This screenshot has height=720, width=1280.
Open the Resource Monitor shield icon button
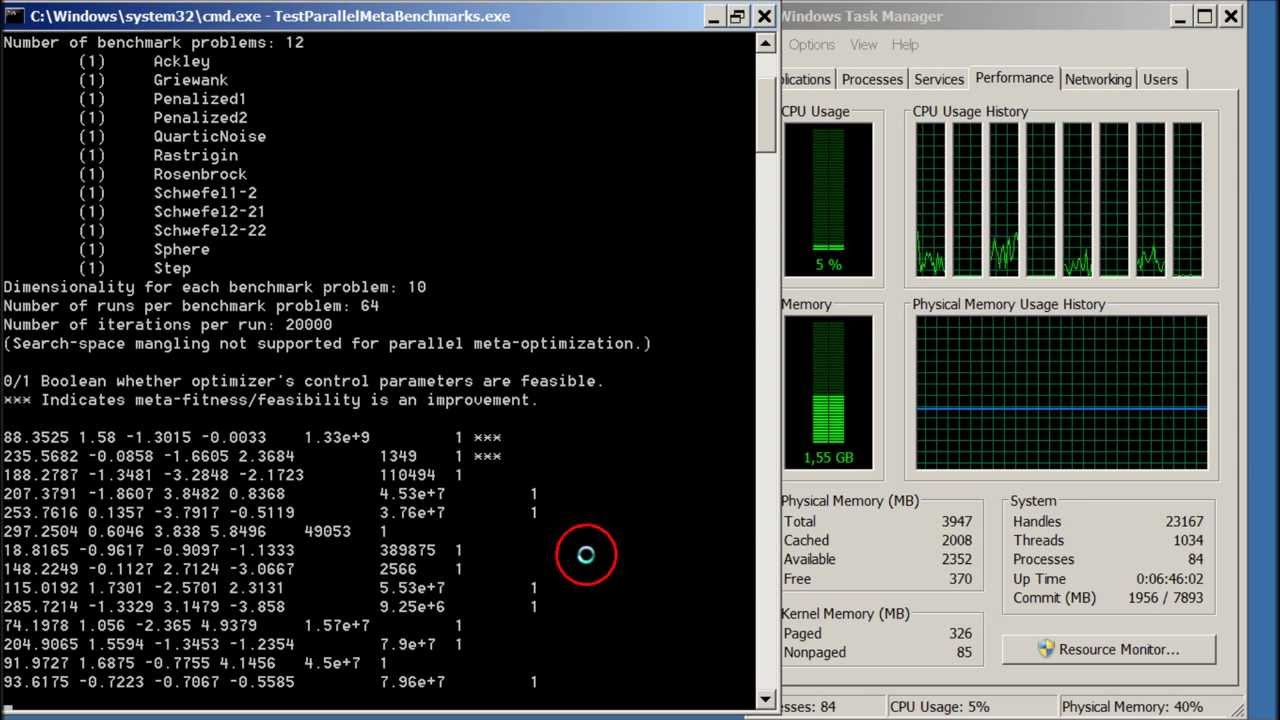1109,649
